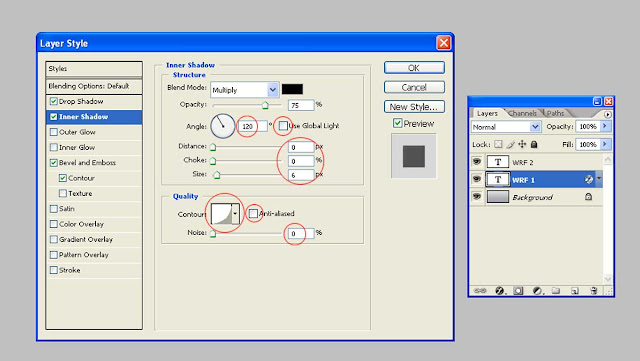Click the angle dial in Inner Shadow

(223, 126)
